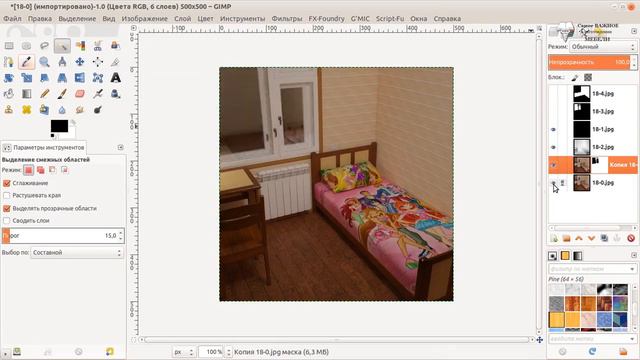Select the Airbrush tool
The height and width of the screenshot is (360, 640).
tap(98, 94)
